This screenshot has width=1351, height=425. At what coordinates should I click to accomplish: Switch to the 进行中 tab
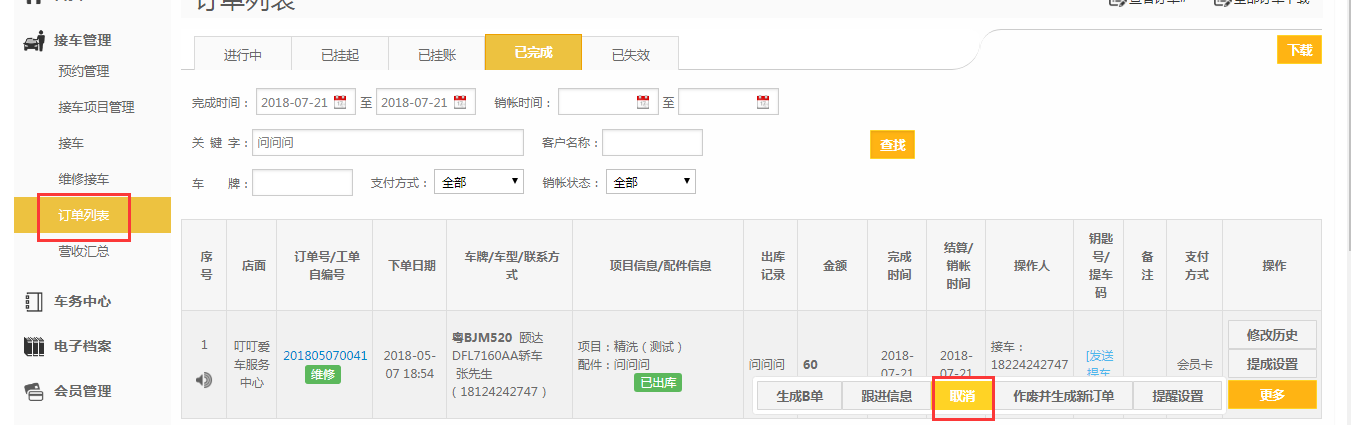[x=242, y=54]
